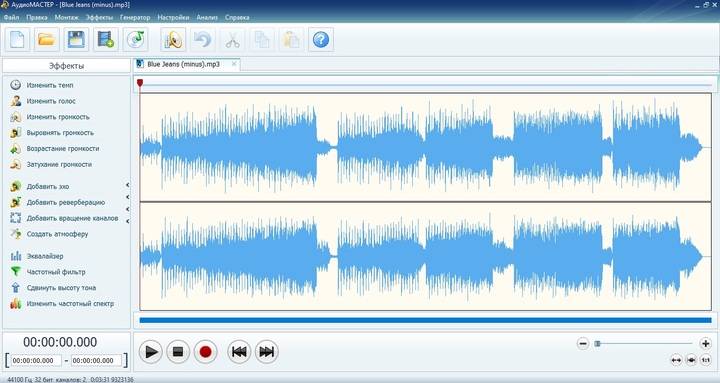720x383 pixels.
Task: Open the Файл menu
Action: 11,17
